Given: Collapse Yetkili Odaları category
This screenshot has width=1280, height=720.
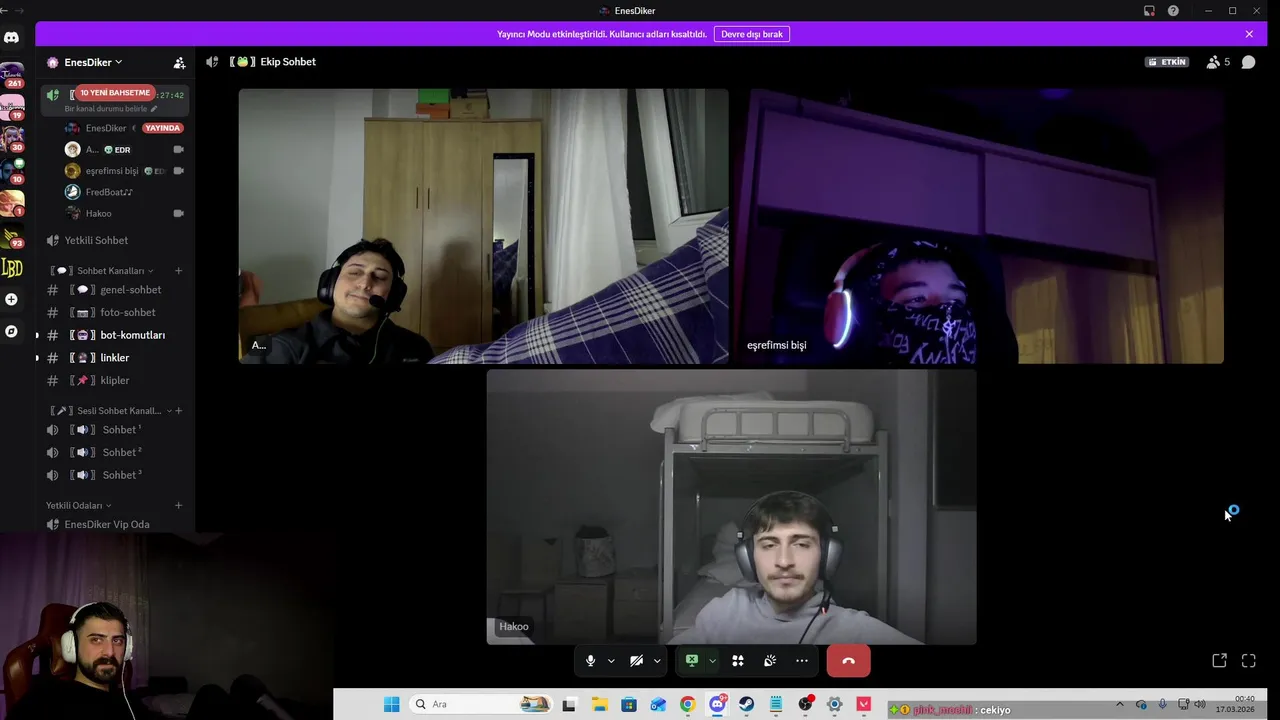Looking at the screenshot, I should 79,505.
